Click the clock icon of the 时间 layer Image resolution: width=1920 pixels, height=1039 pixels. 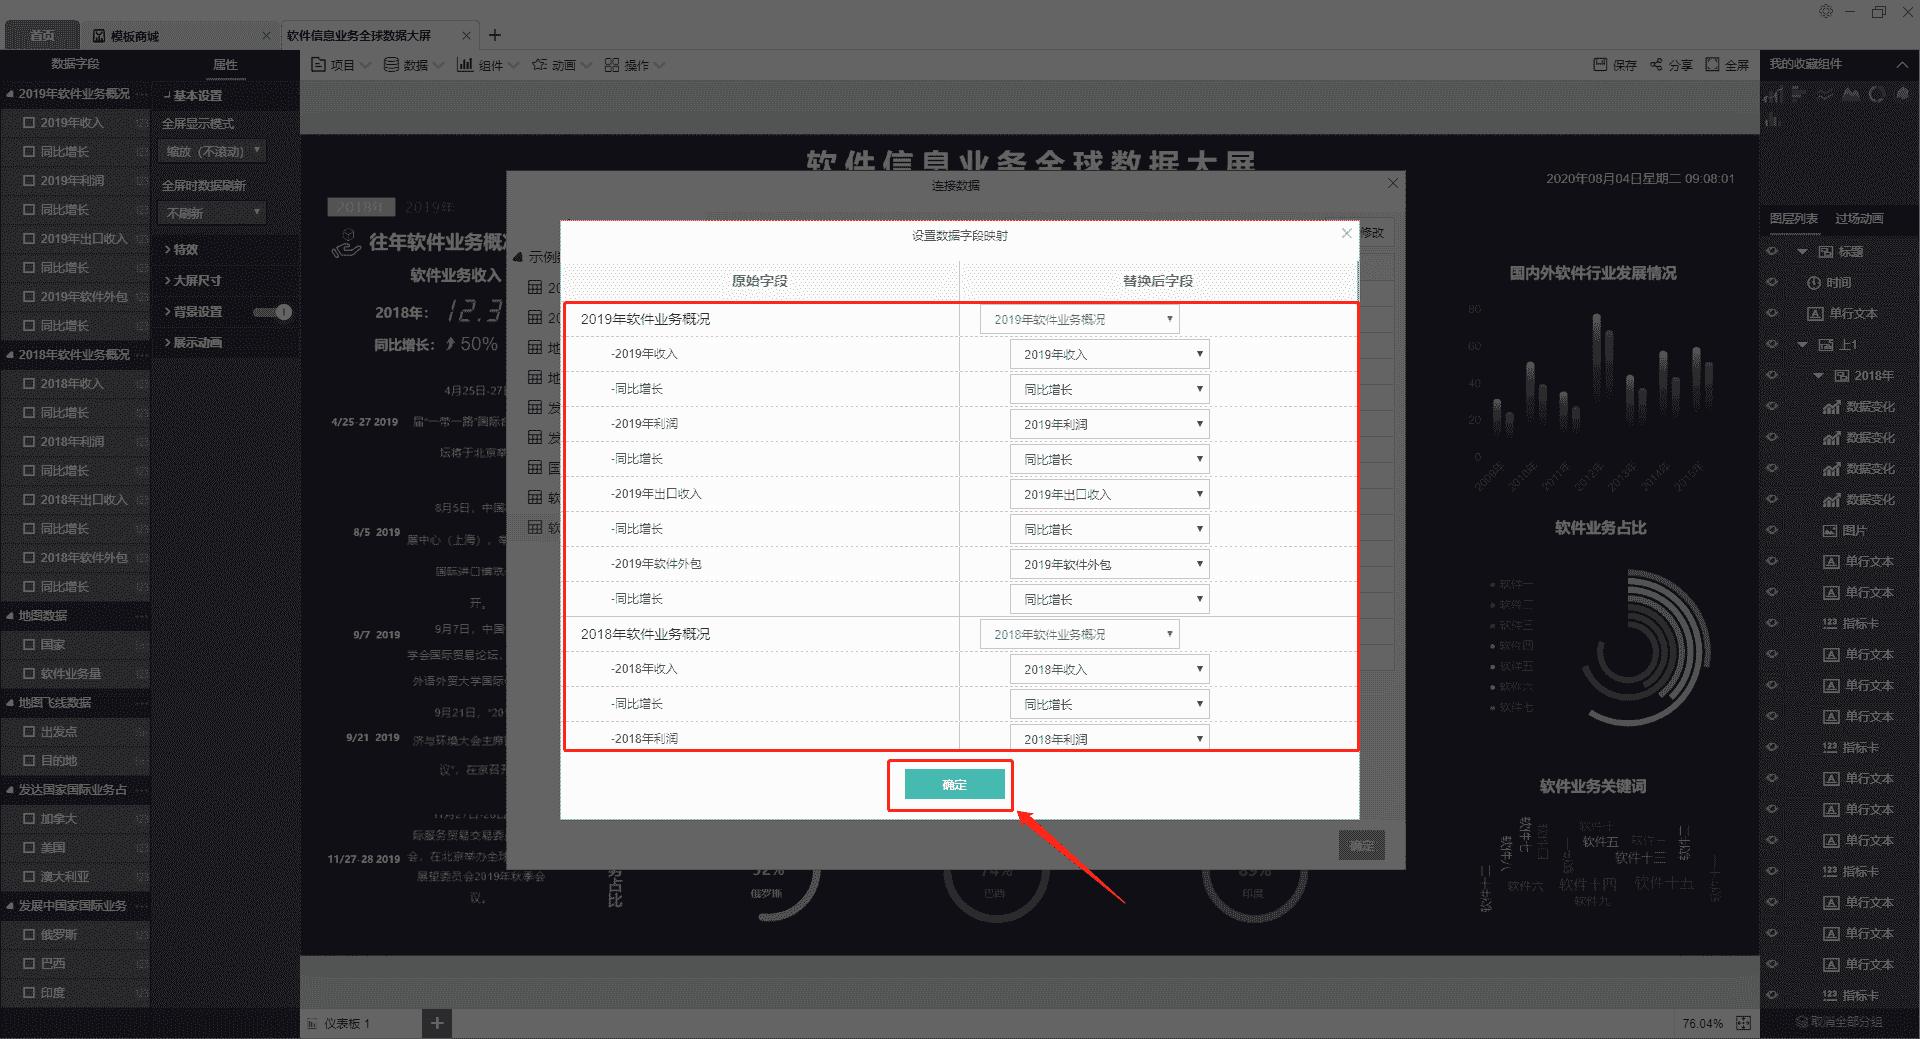tap(1814, 283)
